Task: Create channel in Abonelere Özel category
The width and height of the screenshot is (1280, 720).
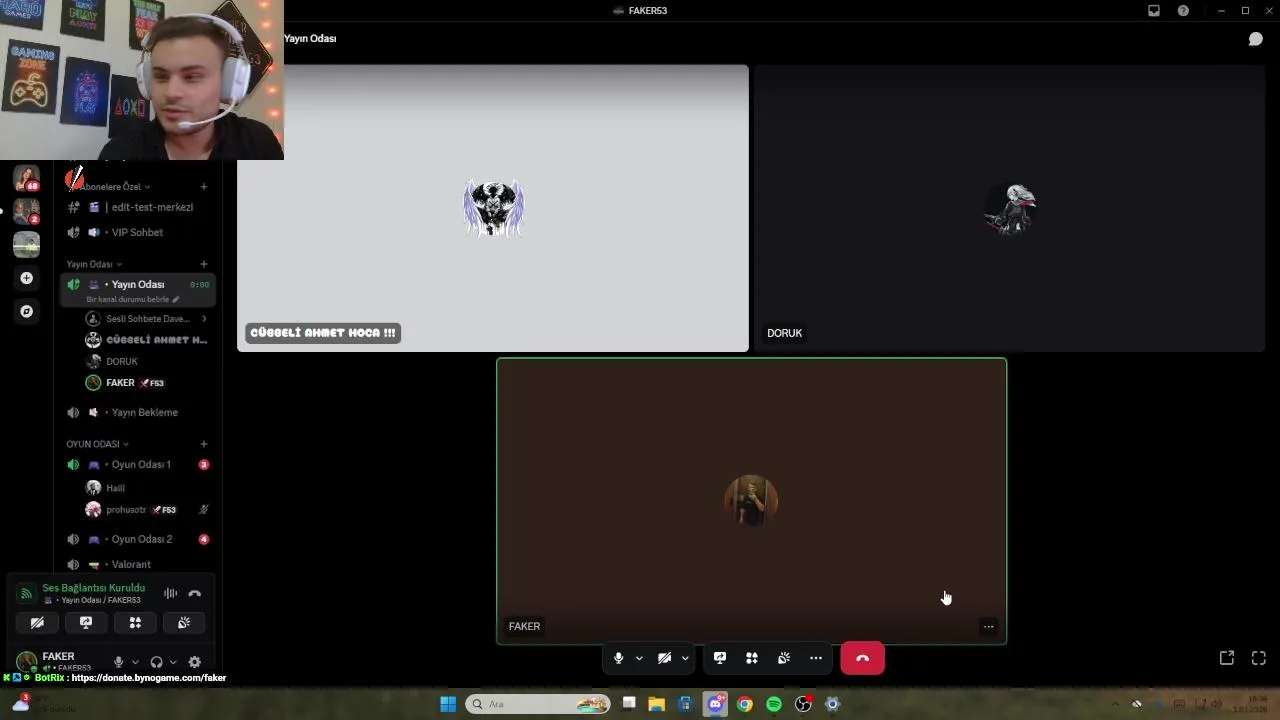Action: pyautogui.click(x=204, y=187)
